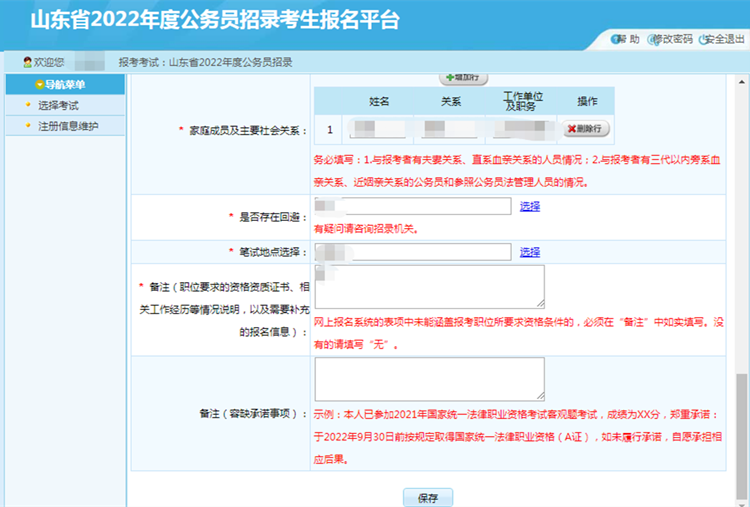Click the 笔试地点选择 input field
Image resolution: width=750 pixels, height=507 pixels.
point(412,252)
